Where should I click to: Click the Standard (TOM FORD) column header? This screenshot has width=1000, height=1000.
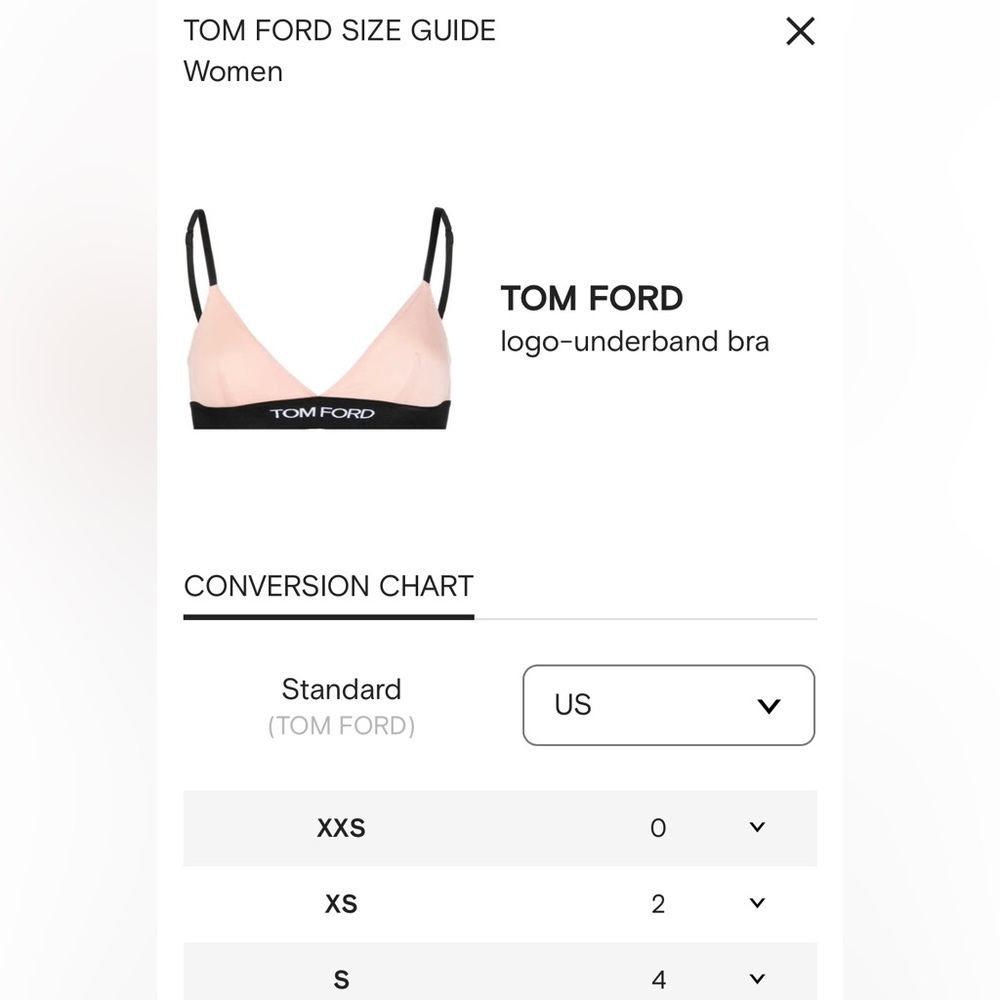(x=342, y=704)
